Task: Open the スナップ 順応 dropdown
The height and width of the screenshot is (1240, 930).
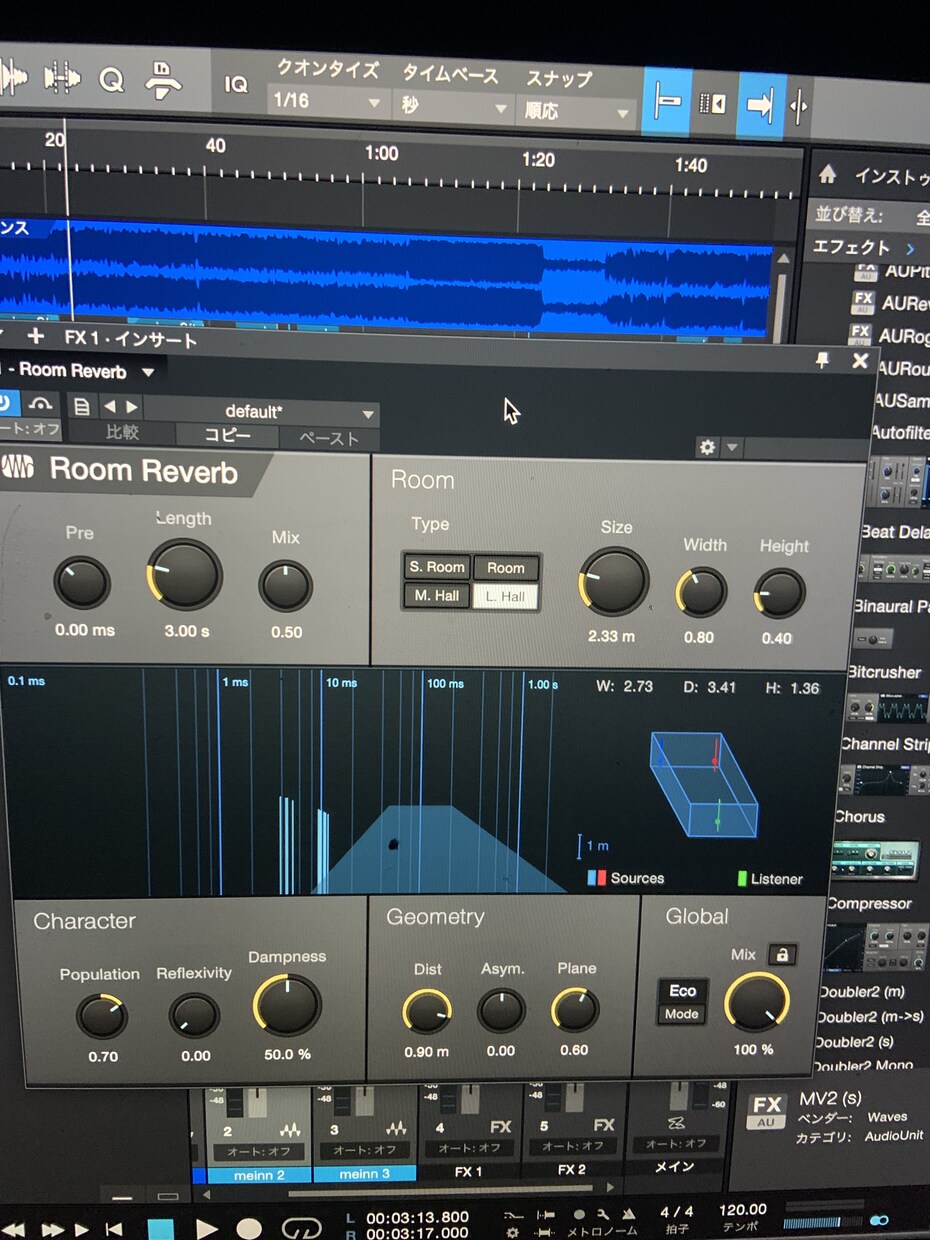Action: point(577,111)
